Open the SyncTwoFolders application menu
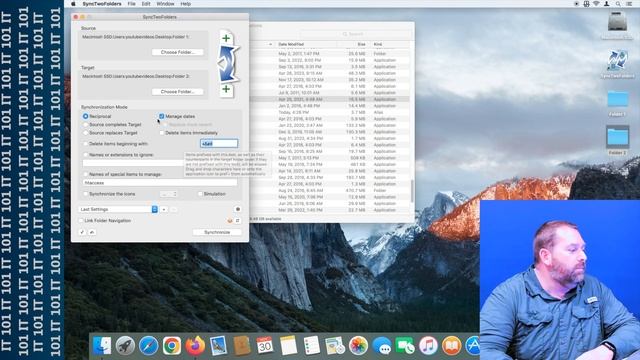Screen dimensions: 640x360 (x=102, y=4)
